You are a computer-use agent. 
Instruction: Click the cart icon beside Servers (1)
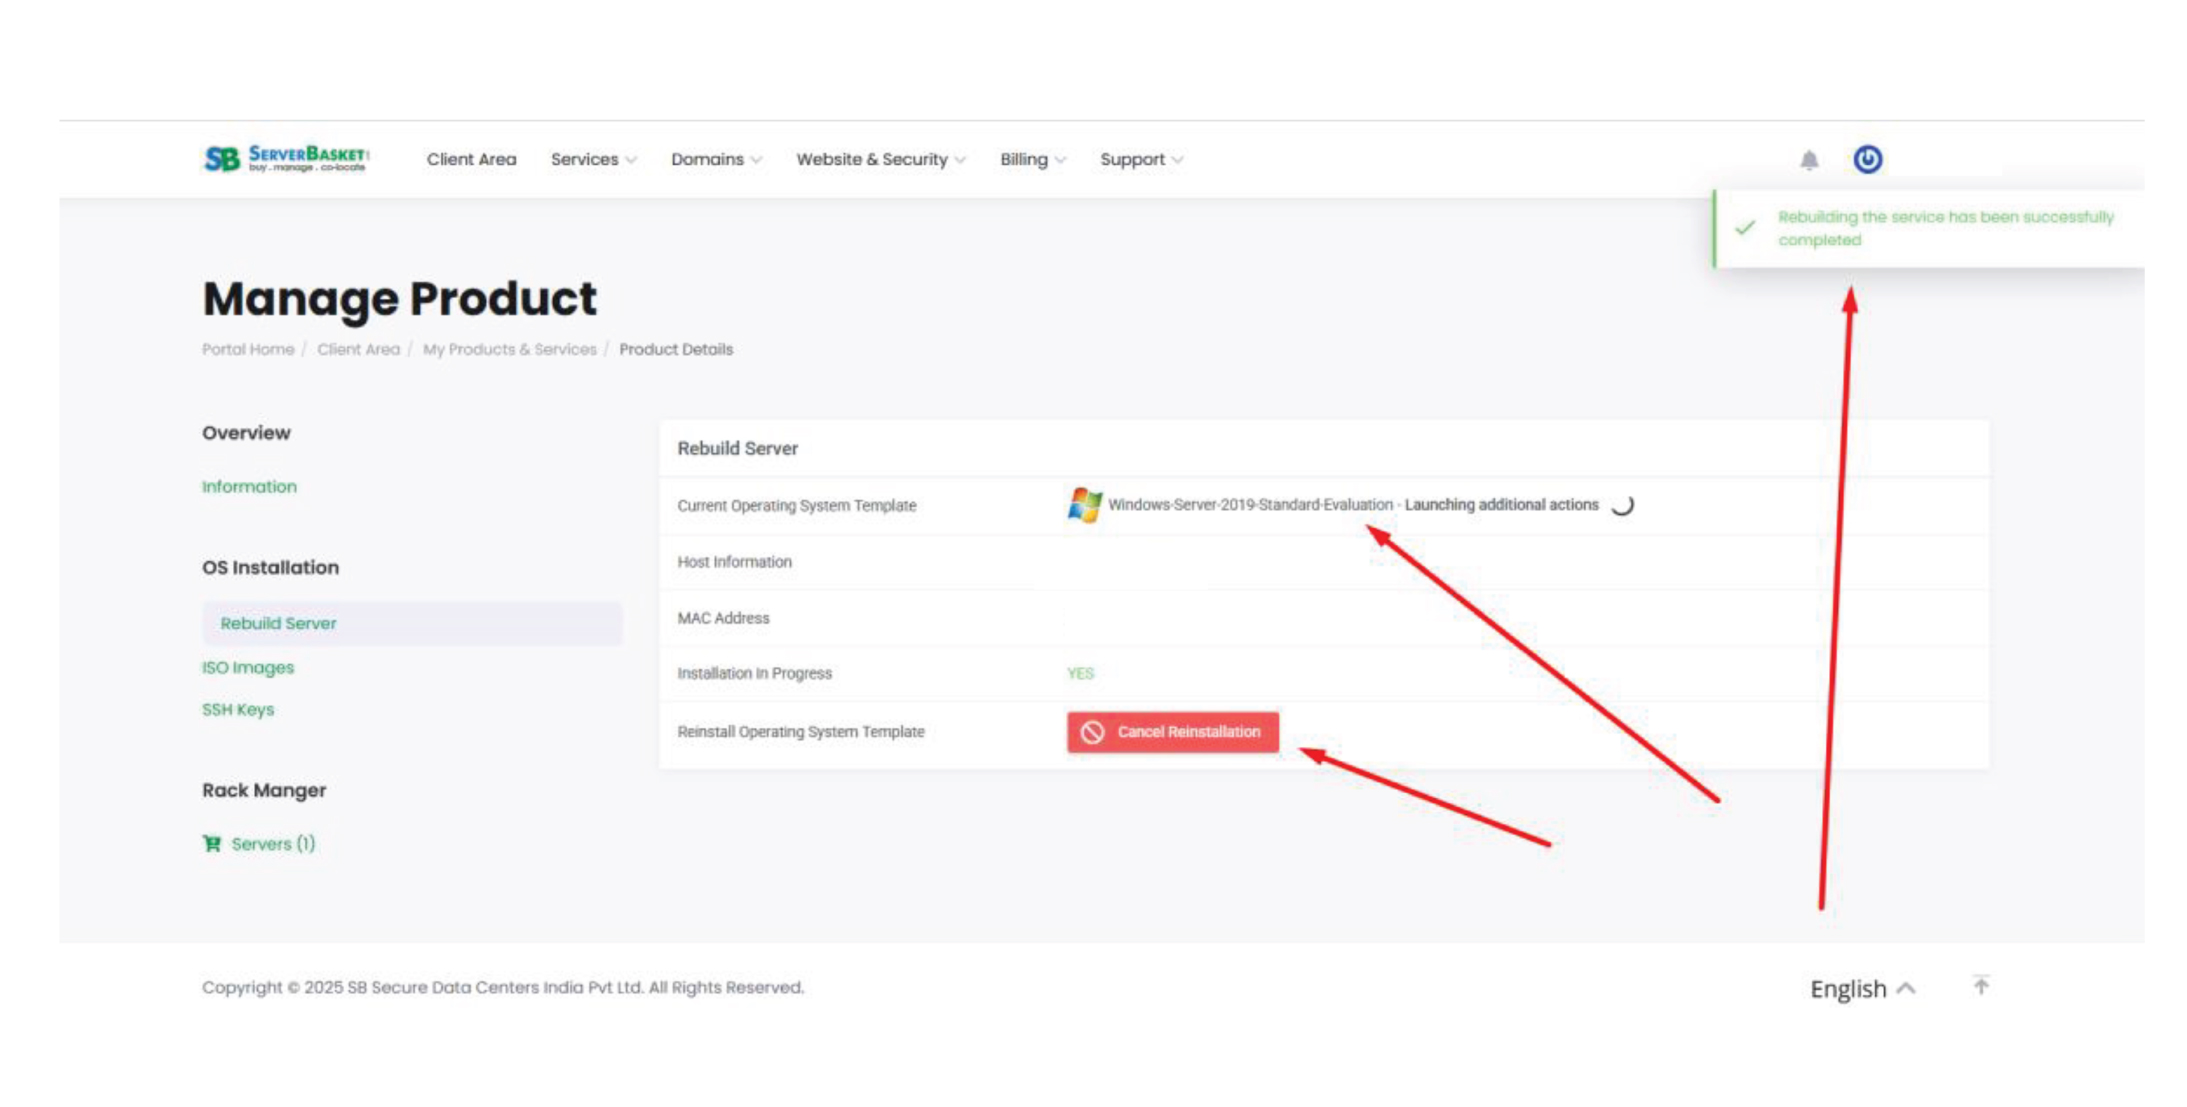click(211, 843)
